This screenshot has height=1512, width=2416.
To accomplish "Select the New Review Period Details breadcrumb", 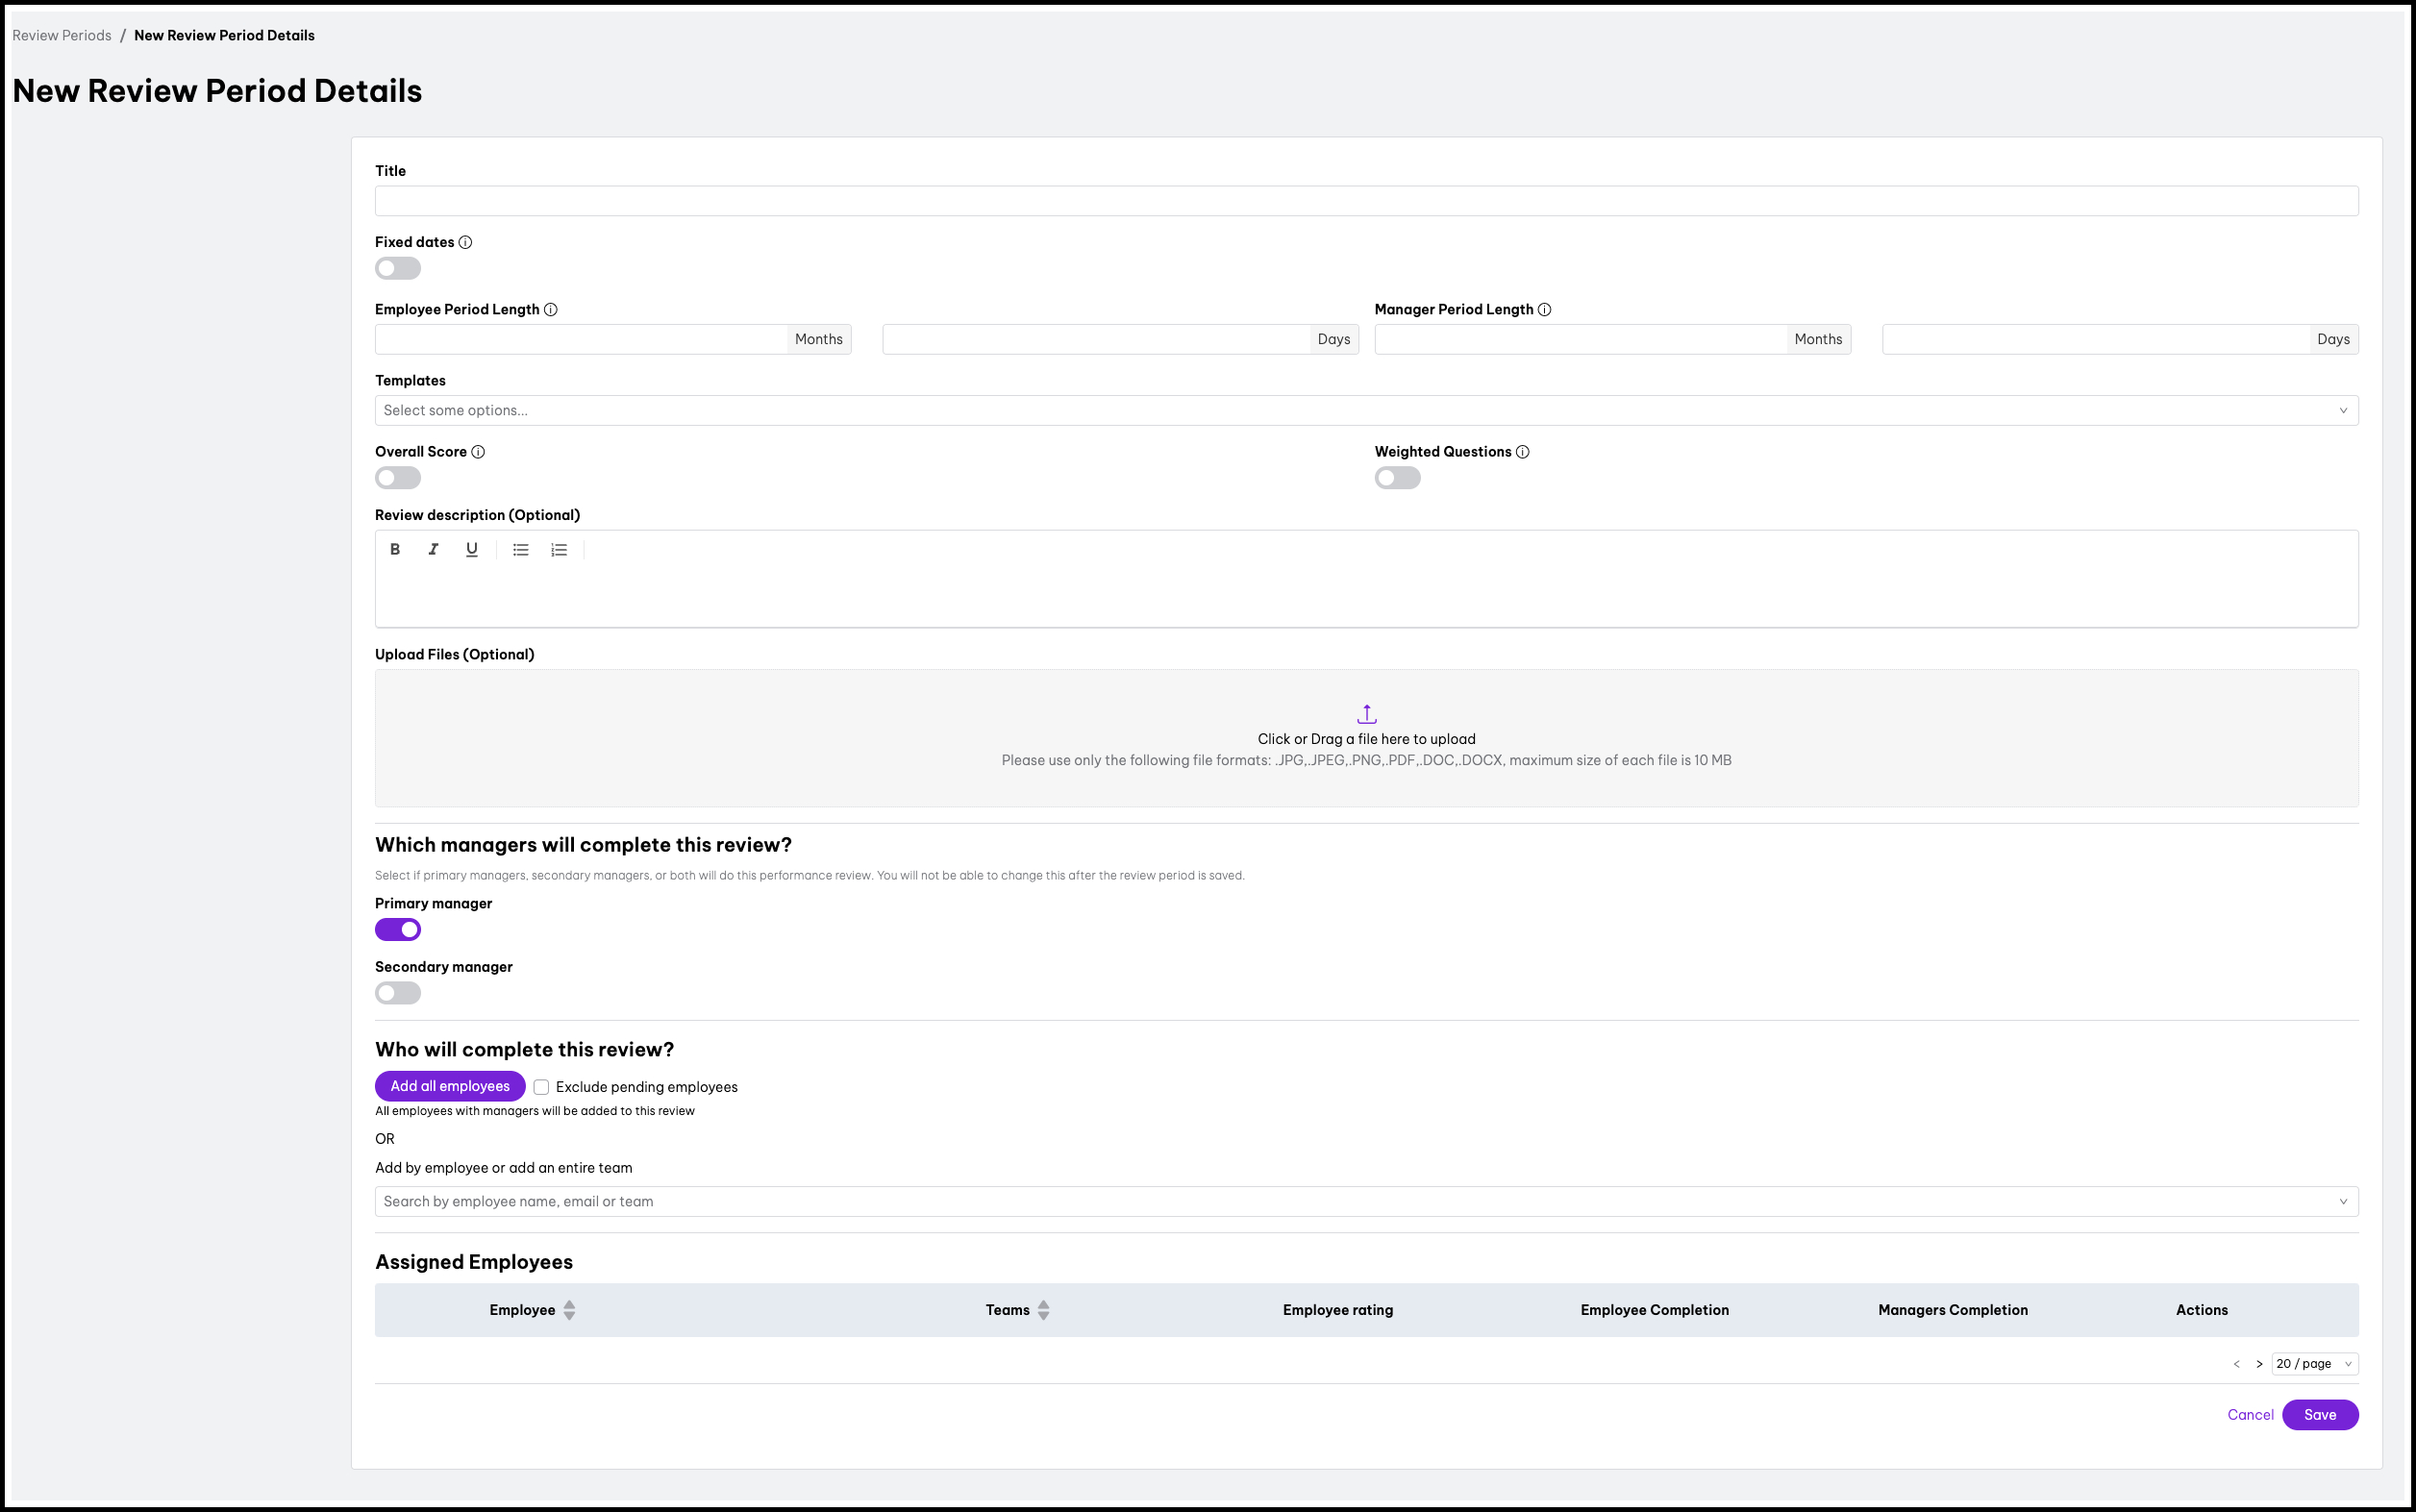I will click(223, 35).
